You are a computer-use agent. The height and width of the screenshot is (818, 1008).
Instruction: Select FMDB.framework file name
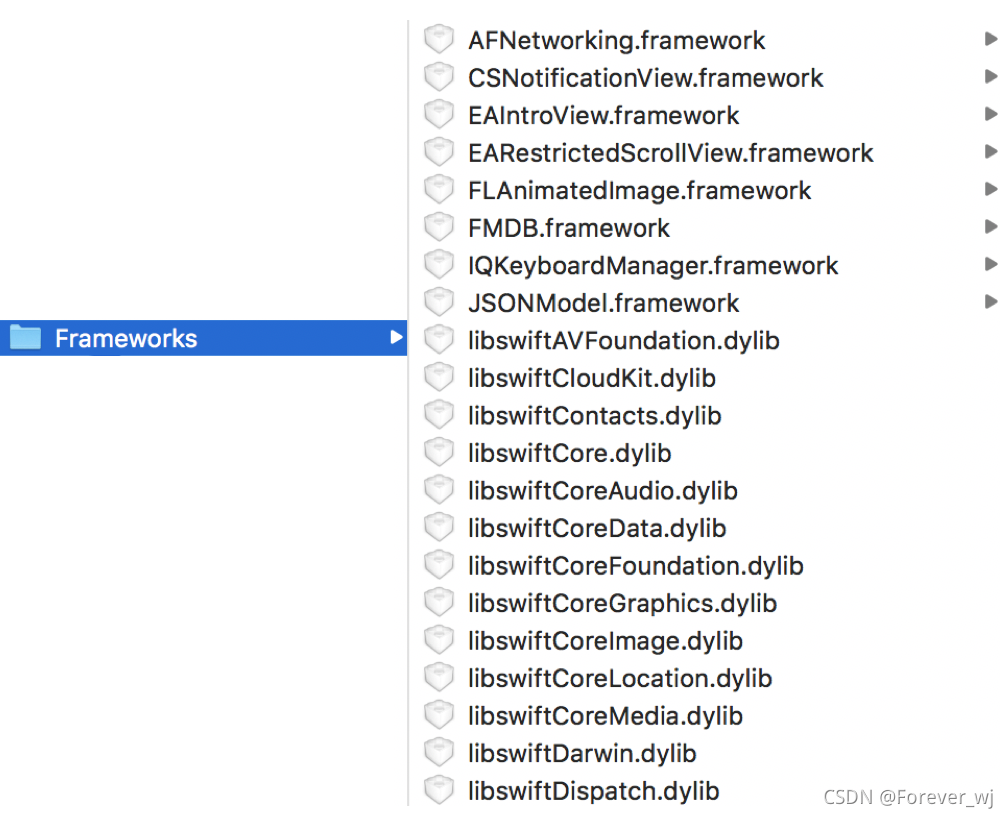[x=569, y=228]
